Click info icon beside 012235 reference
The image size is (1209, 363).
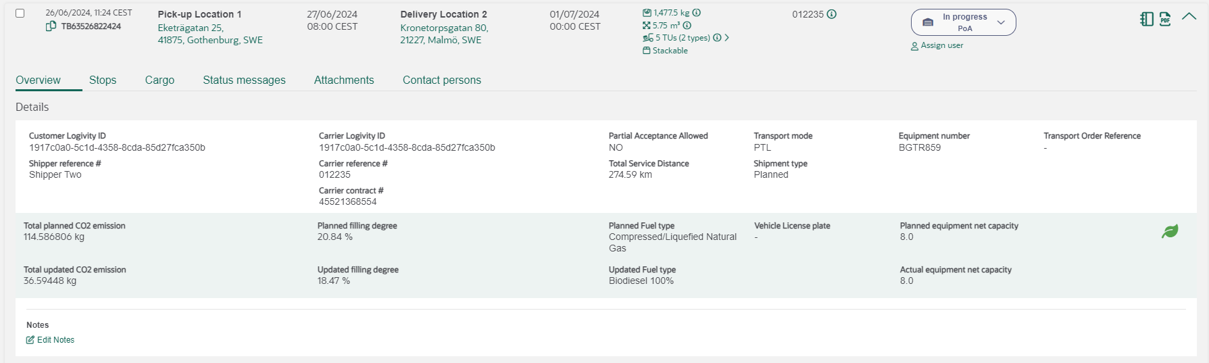(x=832, y=15)
